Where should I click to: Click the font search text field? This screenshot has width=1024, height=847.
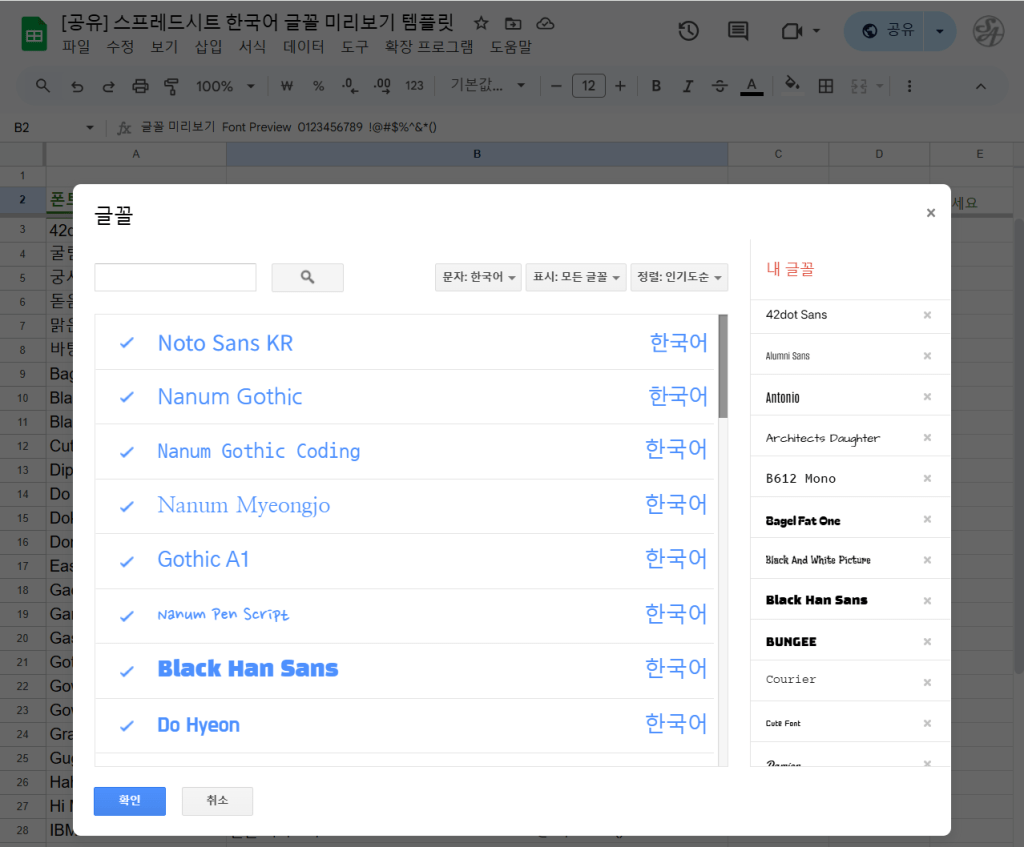click(x=175, y=277)
